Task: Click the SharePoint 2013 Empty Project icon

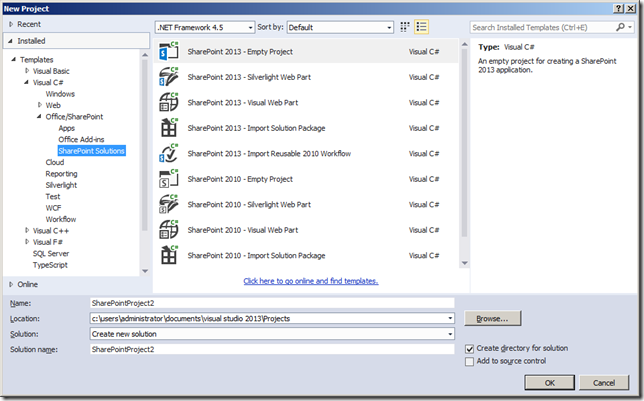Action: click(168, 51)
